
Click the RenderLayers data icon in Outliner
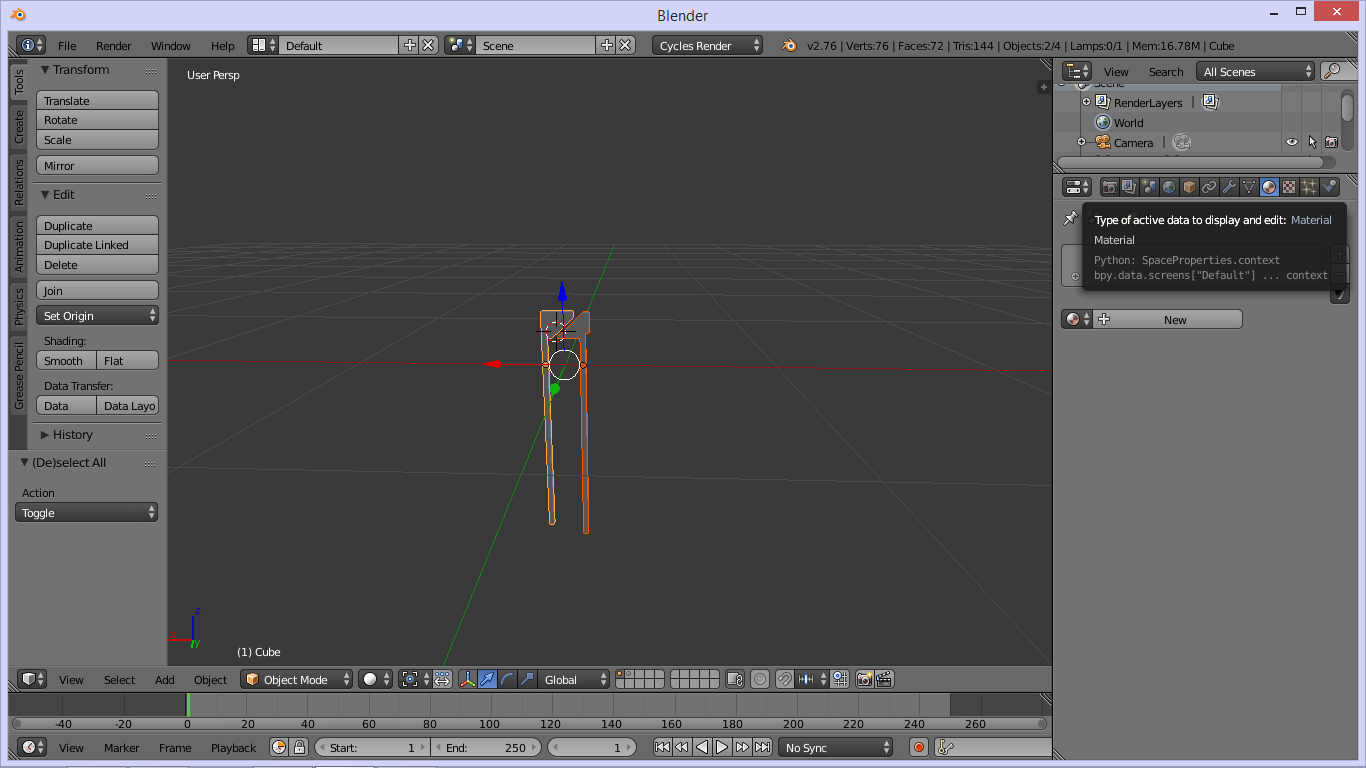point(1210,102)
